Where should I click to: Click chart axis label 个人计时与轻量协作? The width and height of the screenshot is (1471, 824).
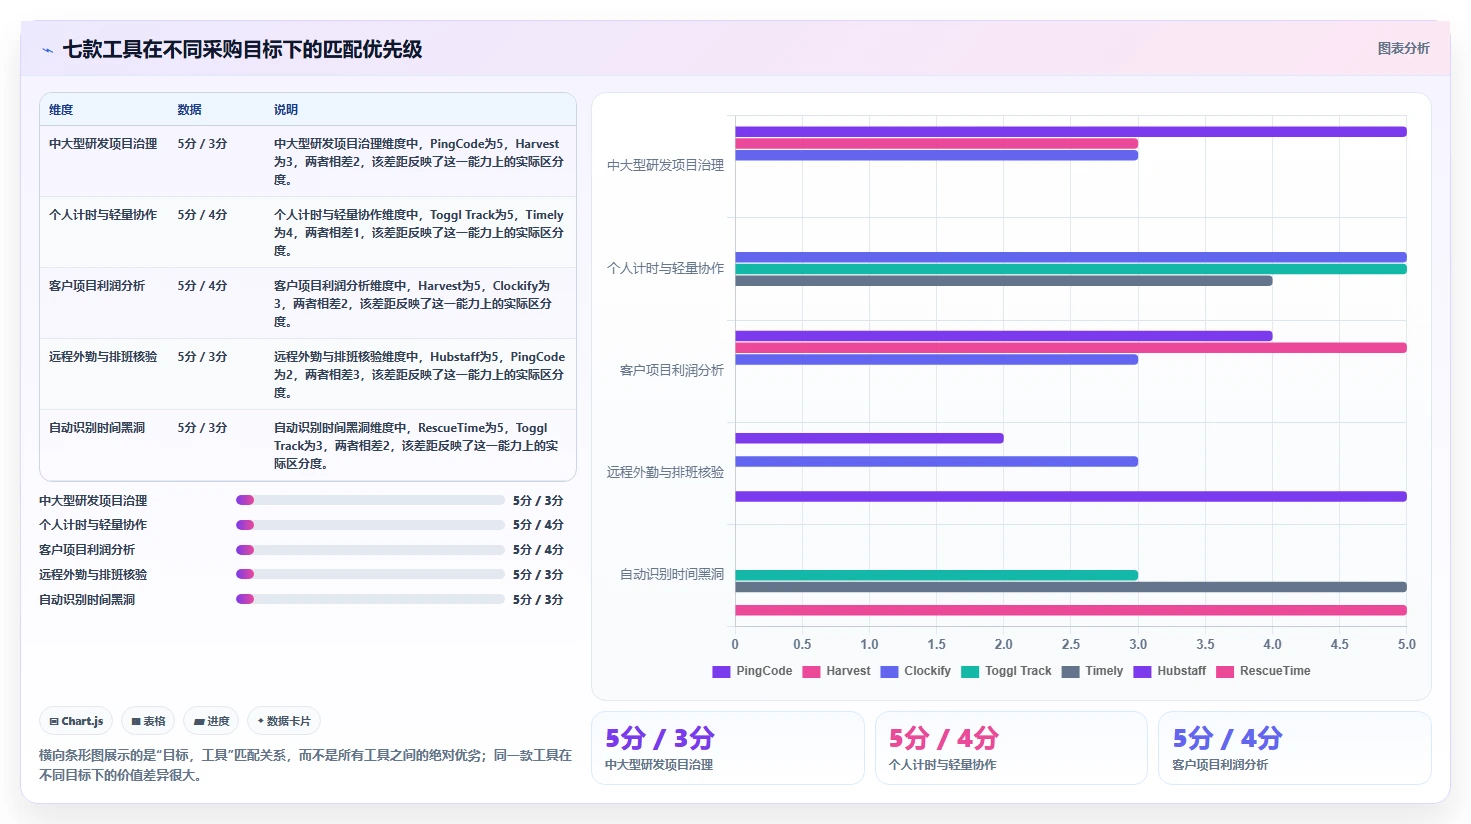[x=665, y=269]
